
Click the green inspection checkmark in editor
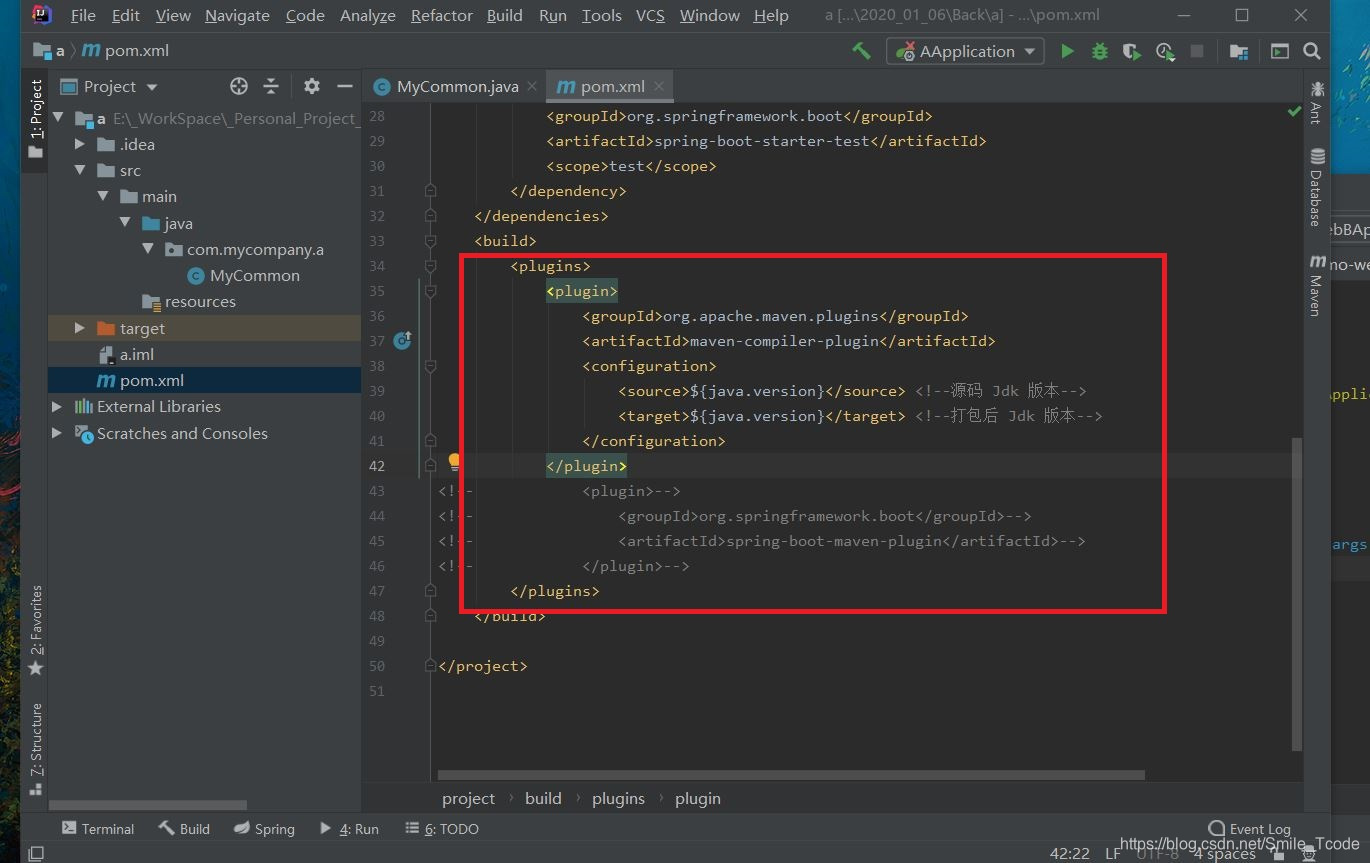(1294, 113)
